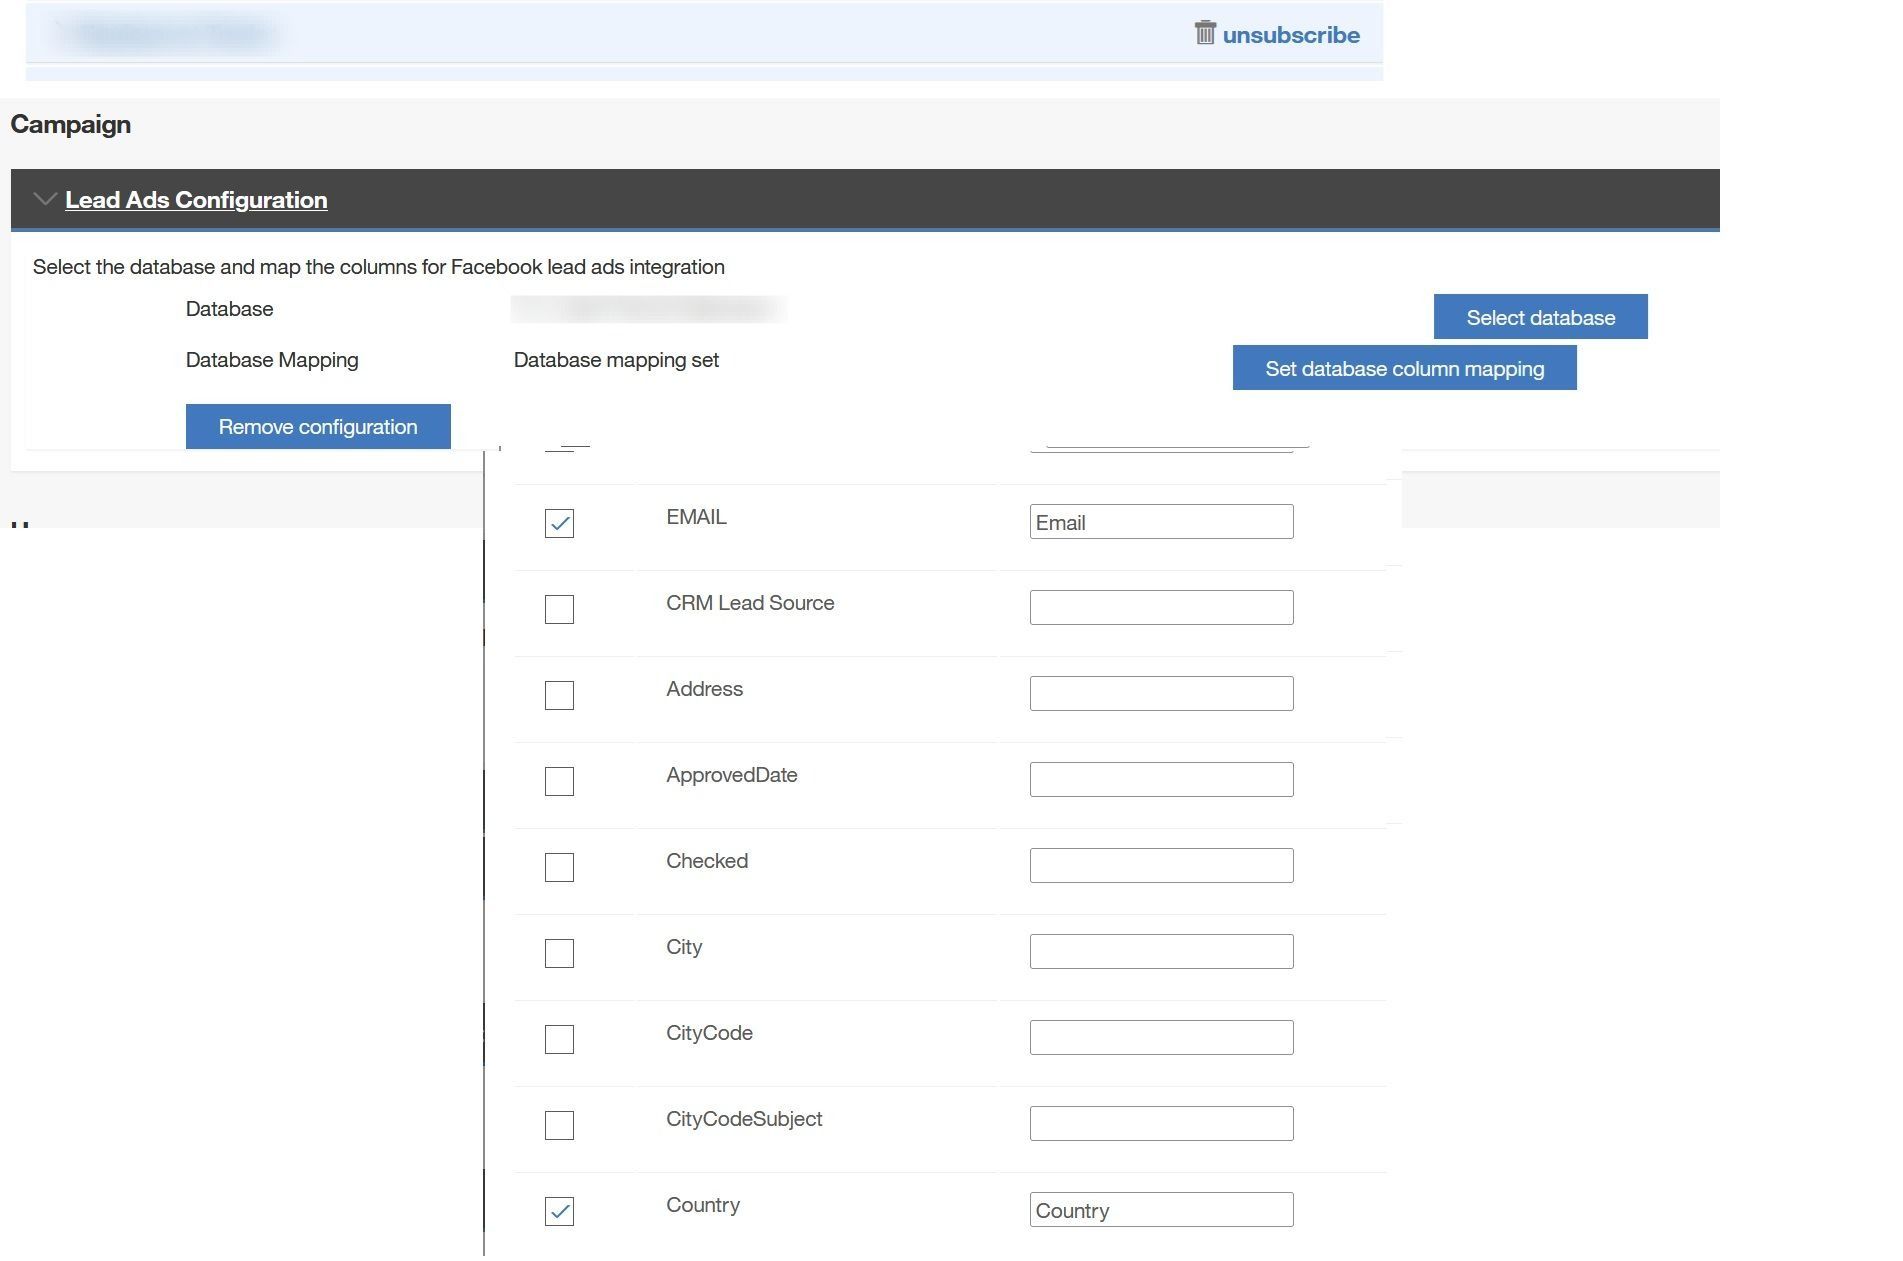Click Set database column mapping button
Screen dimensions: 1903x1261
[x=1403, y=368]
